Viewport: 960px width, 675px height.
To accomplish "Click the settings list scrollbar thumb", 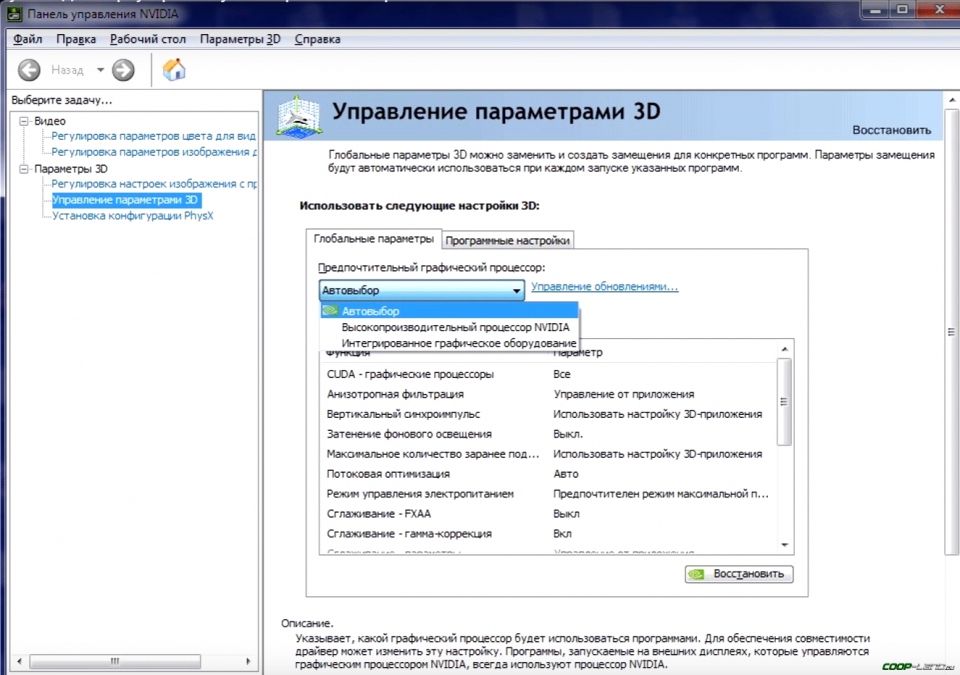I will 784,402.
